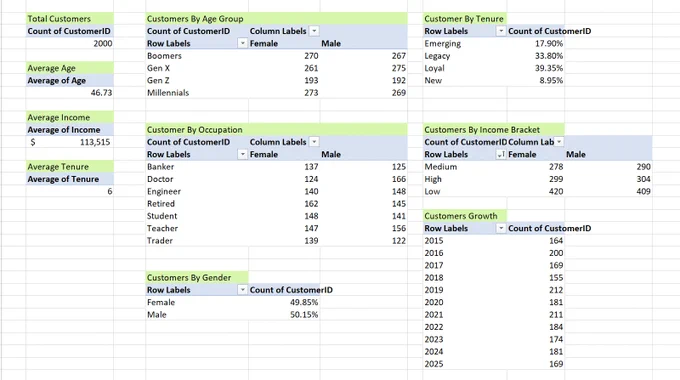Select the Retired female count 162

click(284, 203)
